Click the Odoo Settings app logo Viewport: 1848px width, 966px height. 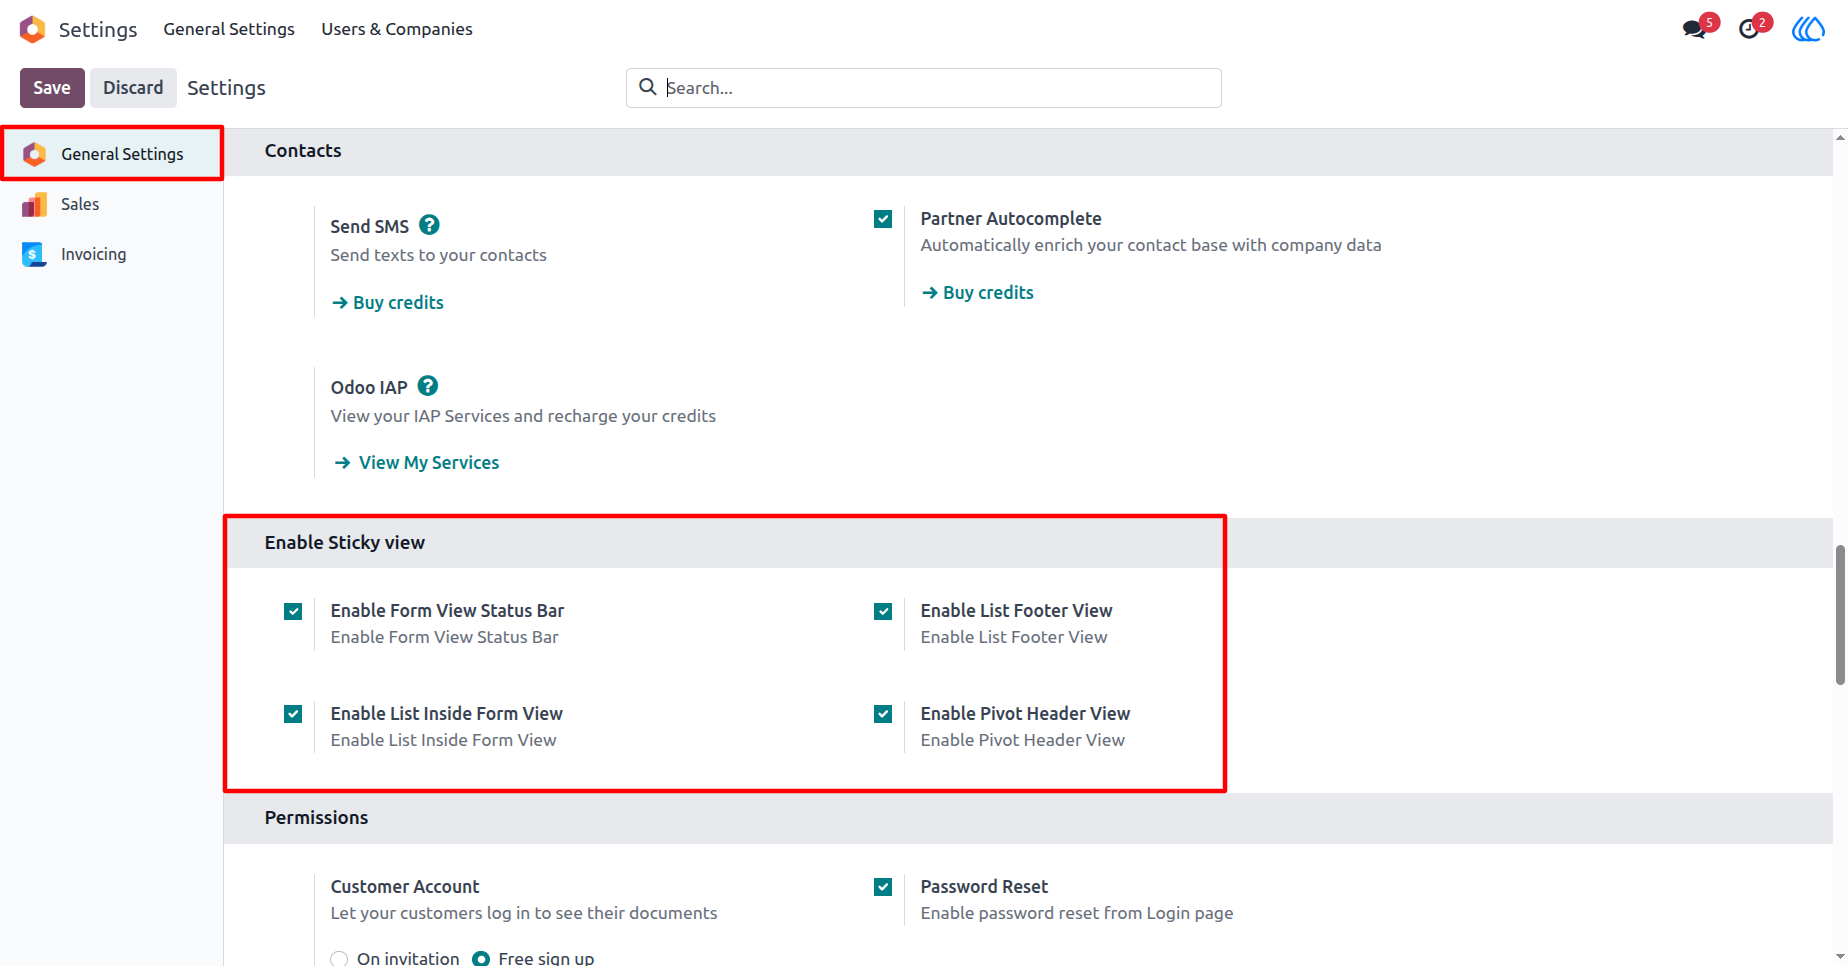click(33, 29)
